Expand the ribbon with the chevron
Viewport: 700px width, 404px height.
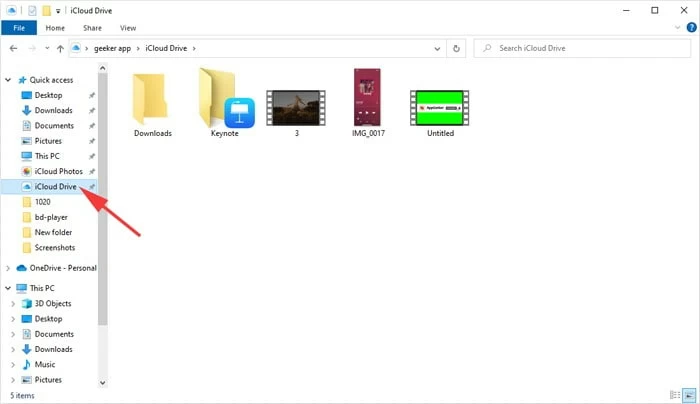[x=673, y=28]
